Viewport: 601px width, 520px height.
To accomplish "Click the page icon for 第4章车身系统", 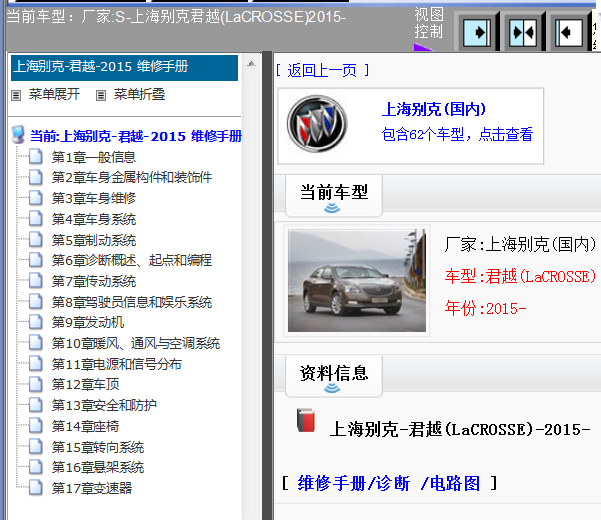I will [36, 219].
